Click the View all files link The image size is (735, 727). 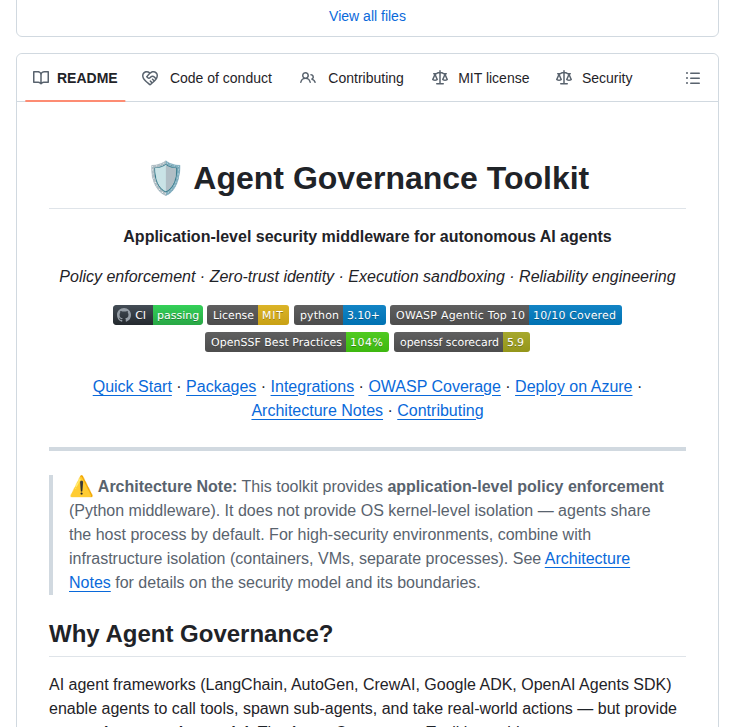coord(368,16)
